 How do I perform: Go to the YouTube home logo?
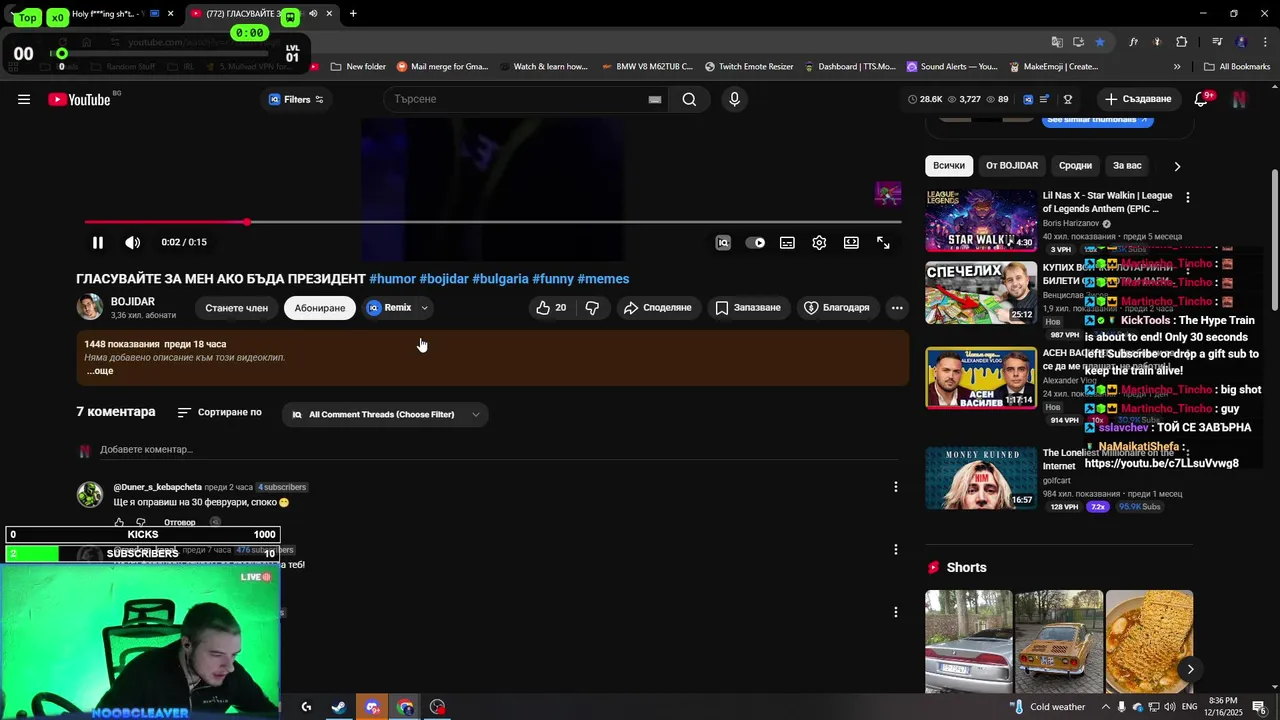[x=79, y=99]
